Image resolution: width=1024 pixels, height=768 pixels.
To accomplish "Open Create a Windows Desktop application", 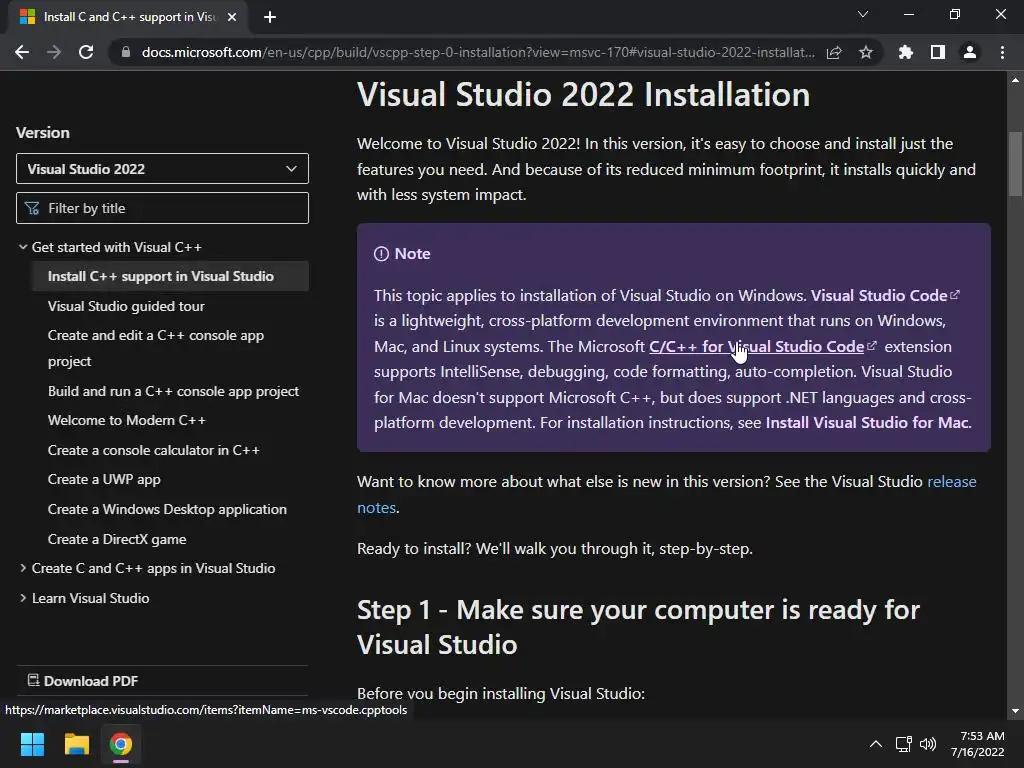I will [167, 509].
